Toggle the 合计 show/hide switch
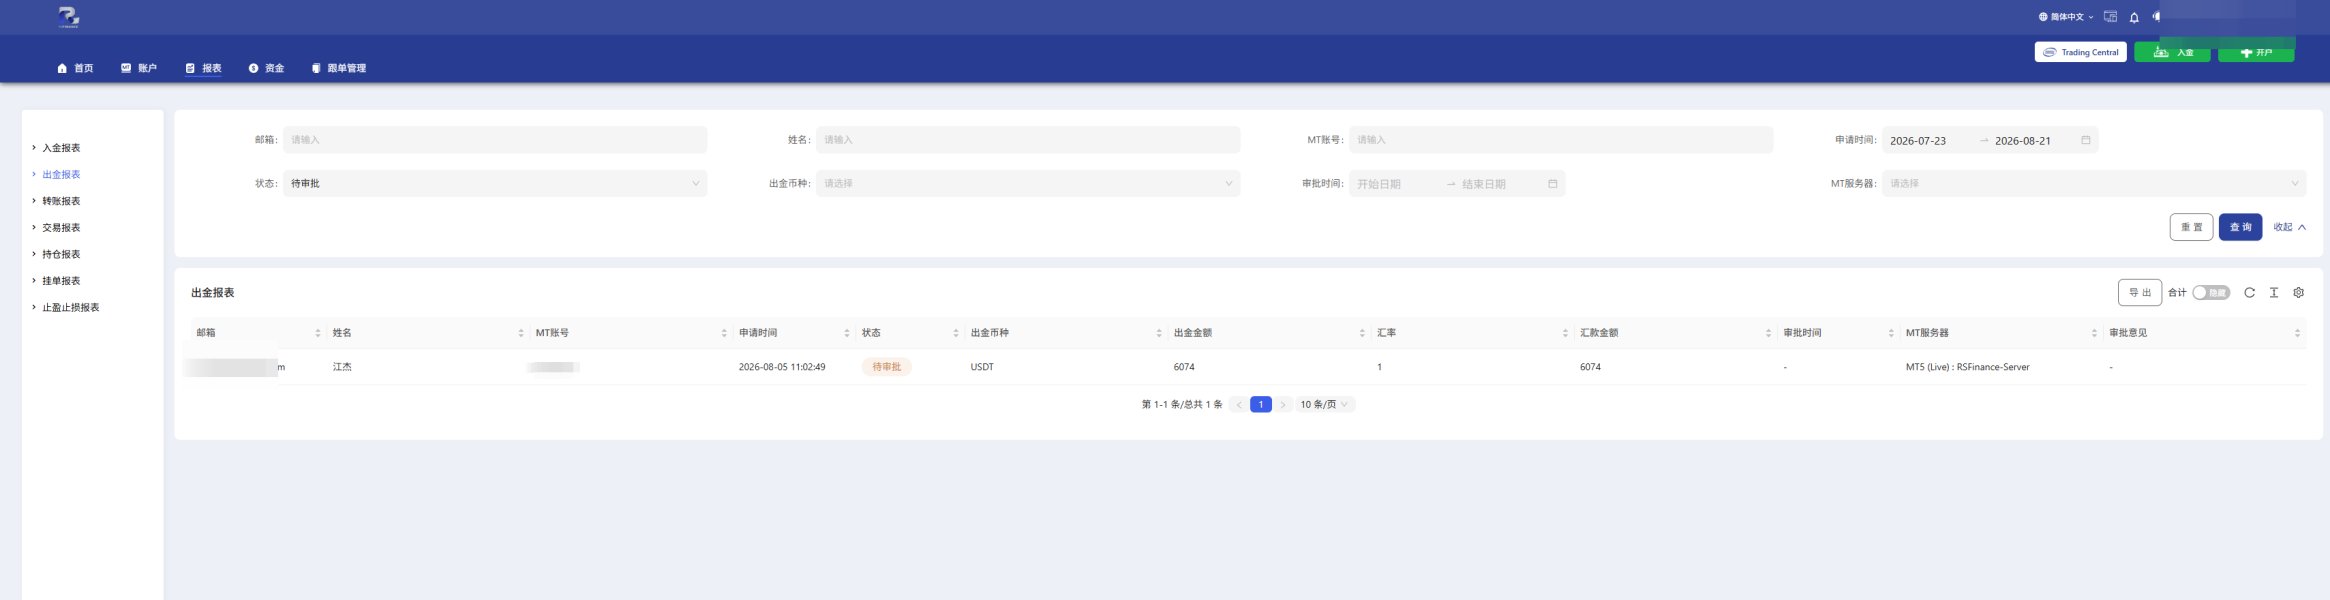The width and height of the screenshot is (2330, 600). (2211, 293)
